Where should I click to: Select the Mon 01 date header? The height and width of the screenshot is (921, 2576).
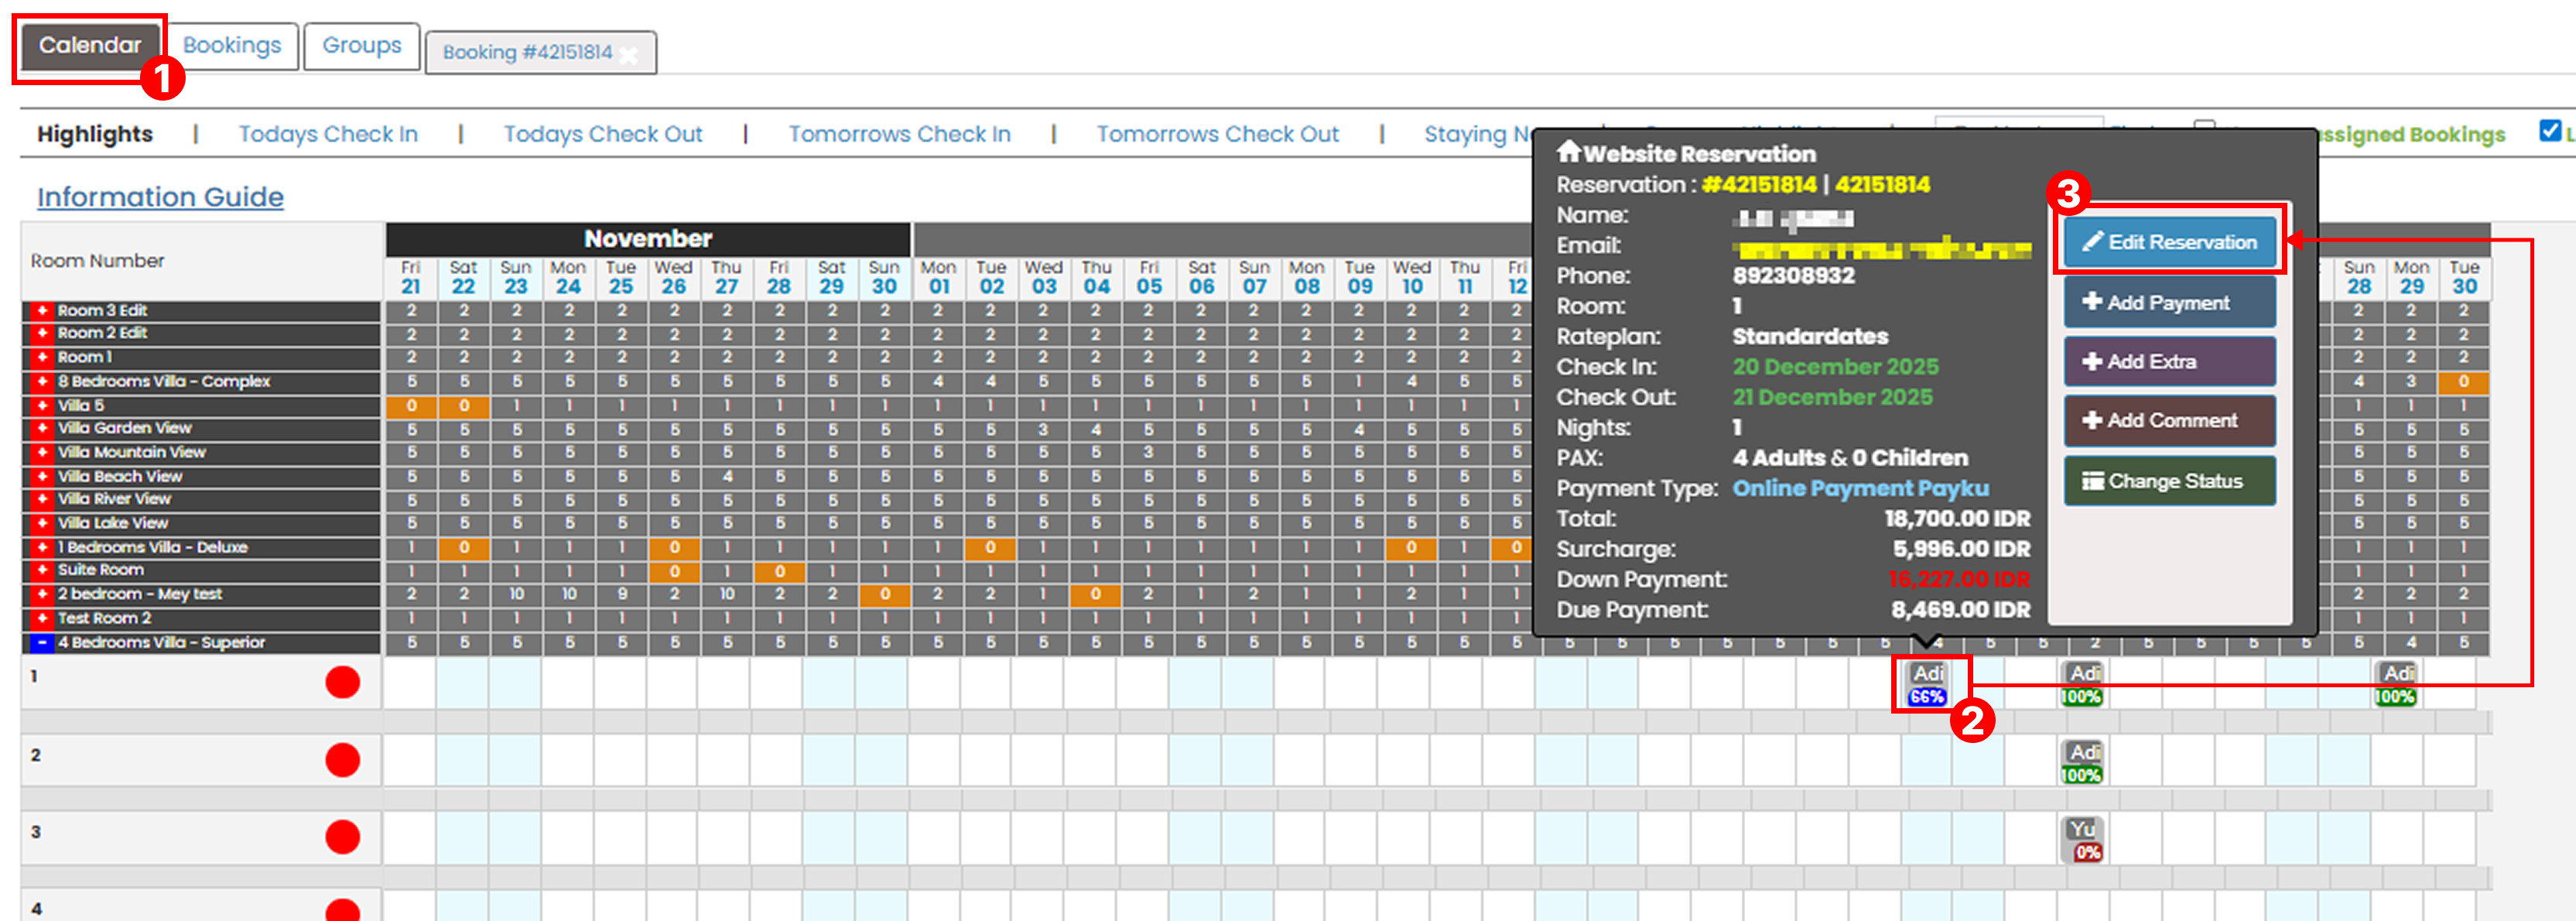click(x=938, y=278)
